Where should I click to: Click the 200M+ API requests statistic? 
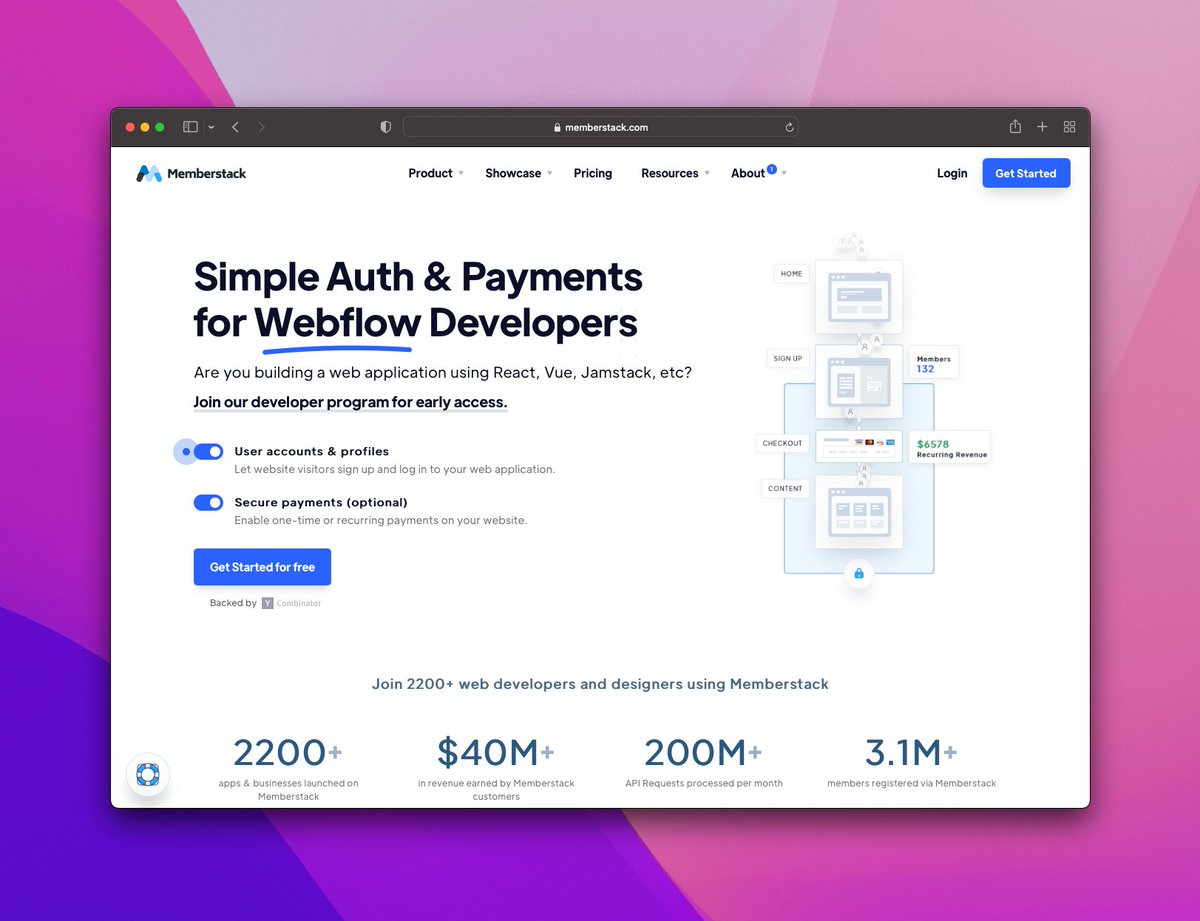point(704,761)
